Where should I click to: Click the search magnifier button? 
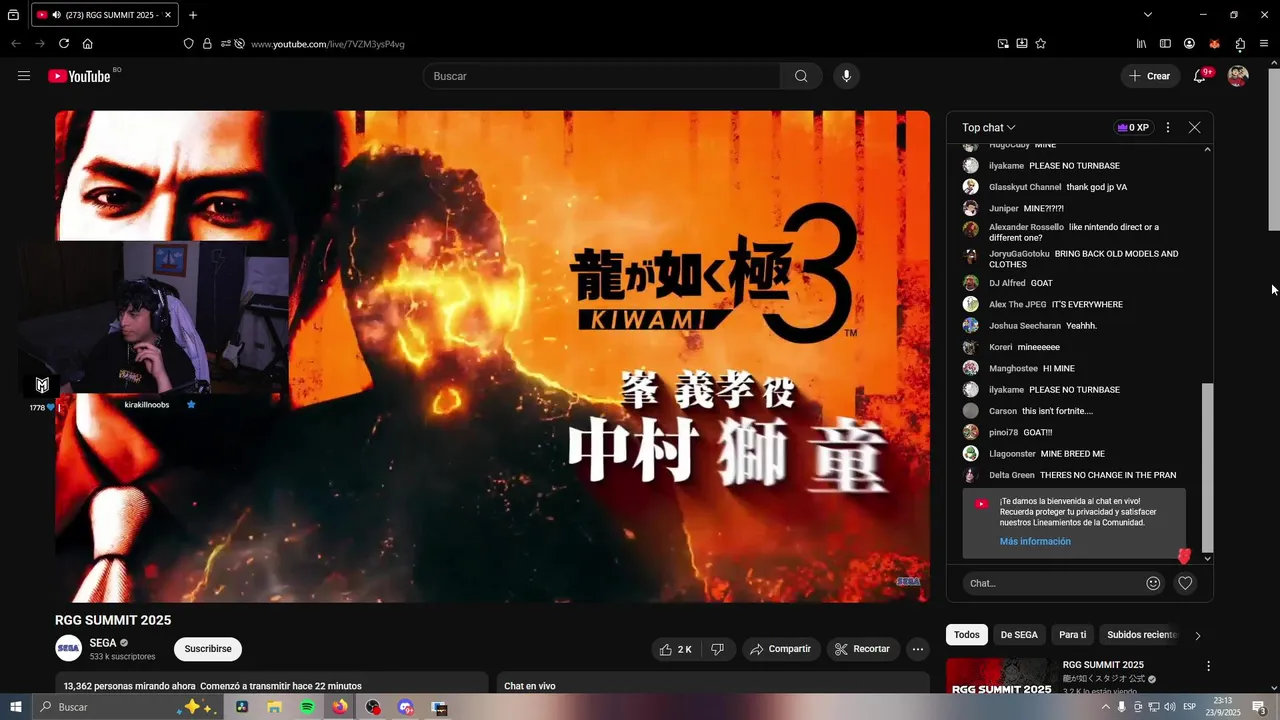[x=801, y=76]
